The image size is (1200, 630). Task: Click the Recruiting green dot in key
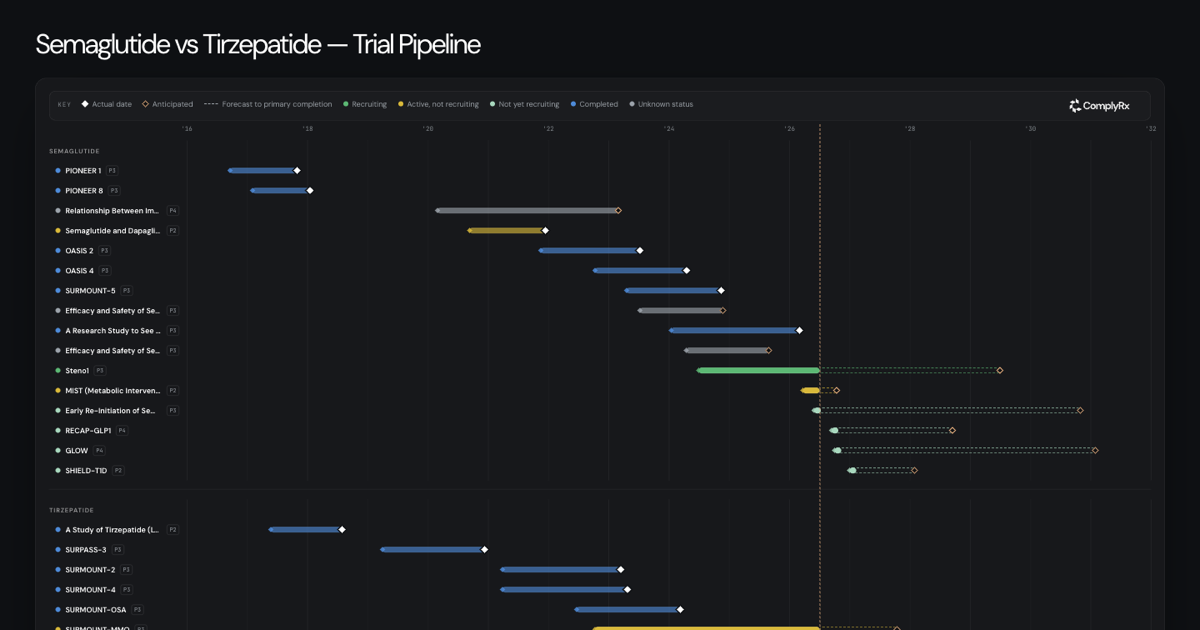pos(346,104)
